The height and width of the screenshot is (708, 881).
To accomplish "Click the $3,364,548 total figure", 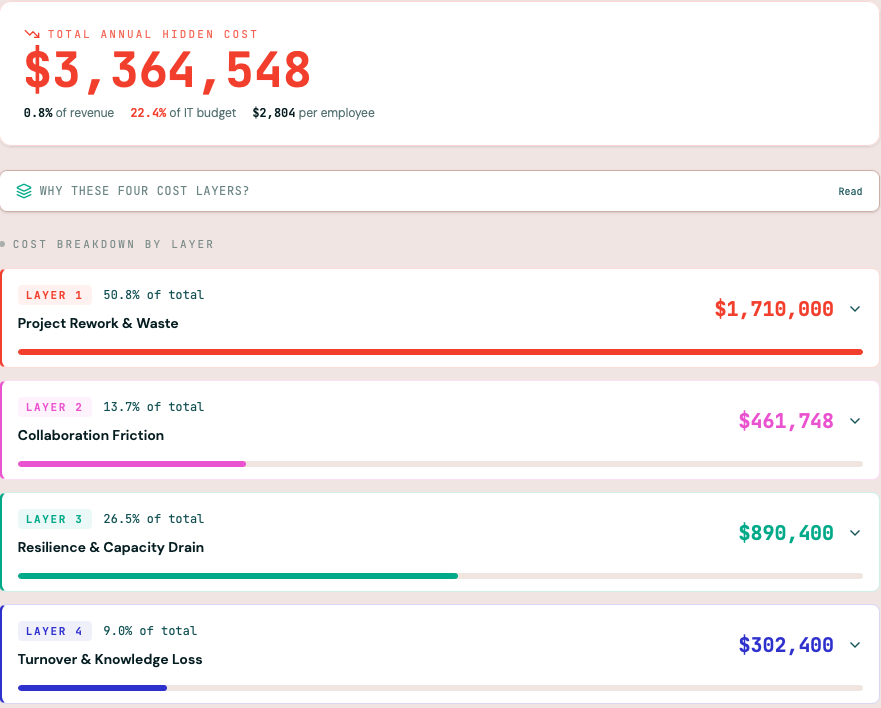I will [x=165, y=72].
